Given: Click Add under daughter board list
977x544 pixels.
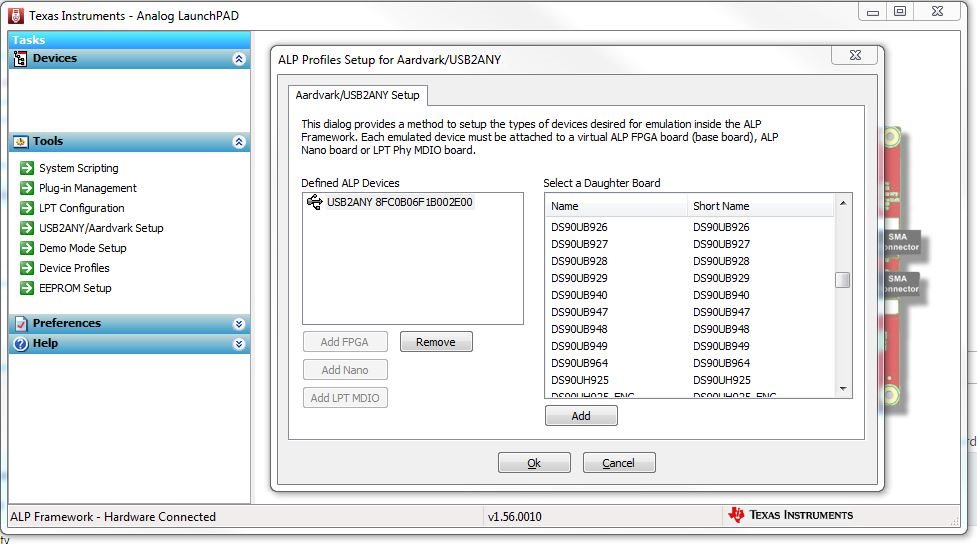Looking at the screenshot, I should point(581,416).
